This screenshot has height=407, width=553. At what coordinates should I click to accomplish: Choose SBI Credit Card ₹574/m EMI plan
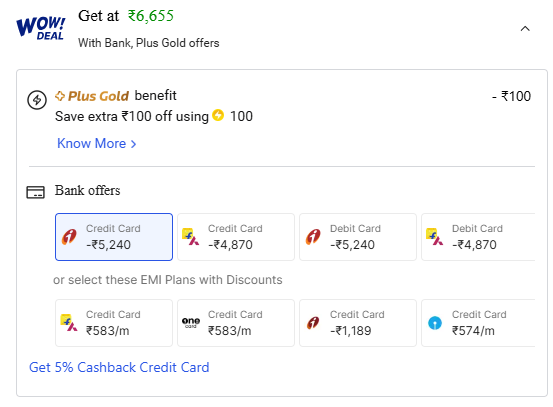pyautogui.click(x=478, y=323)
